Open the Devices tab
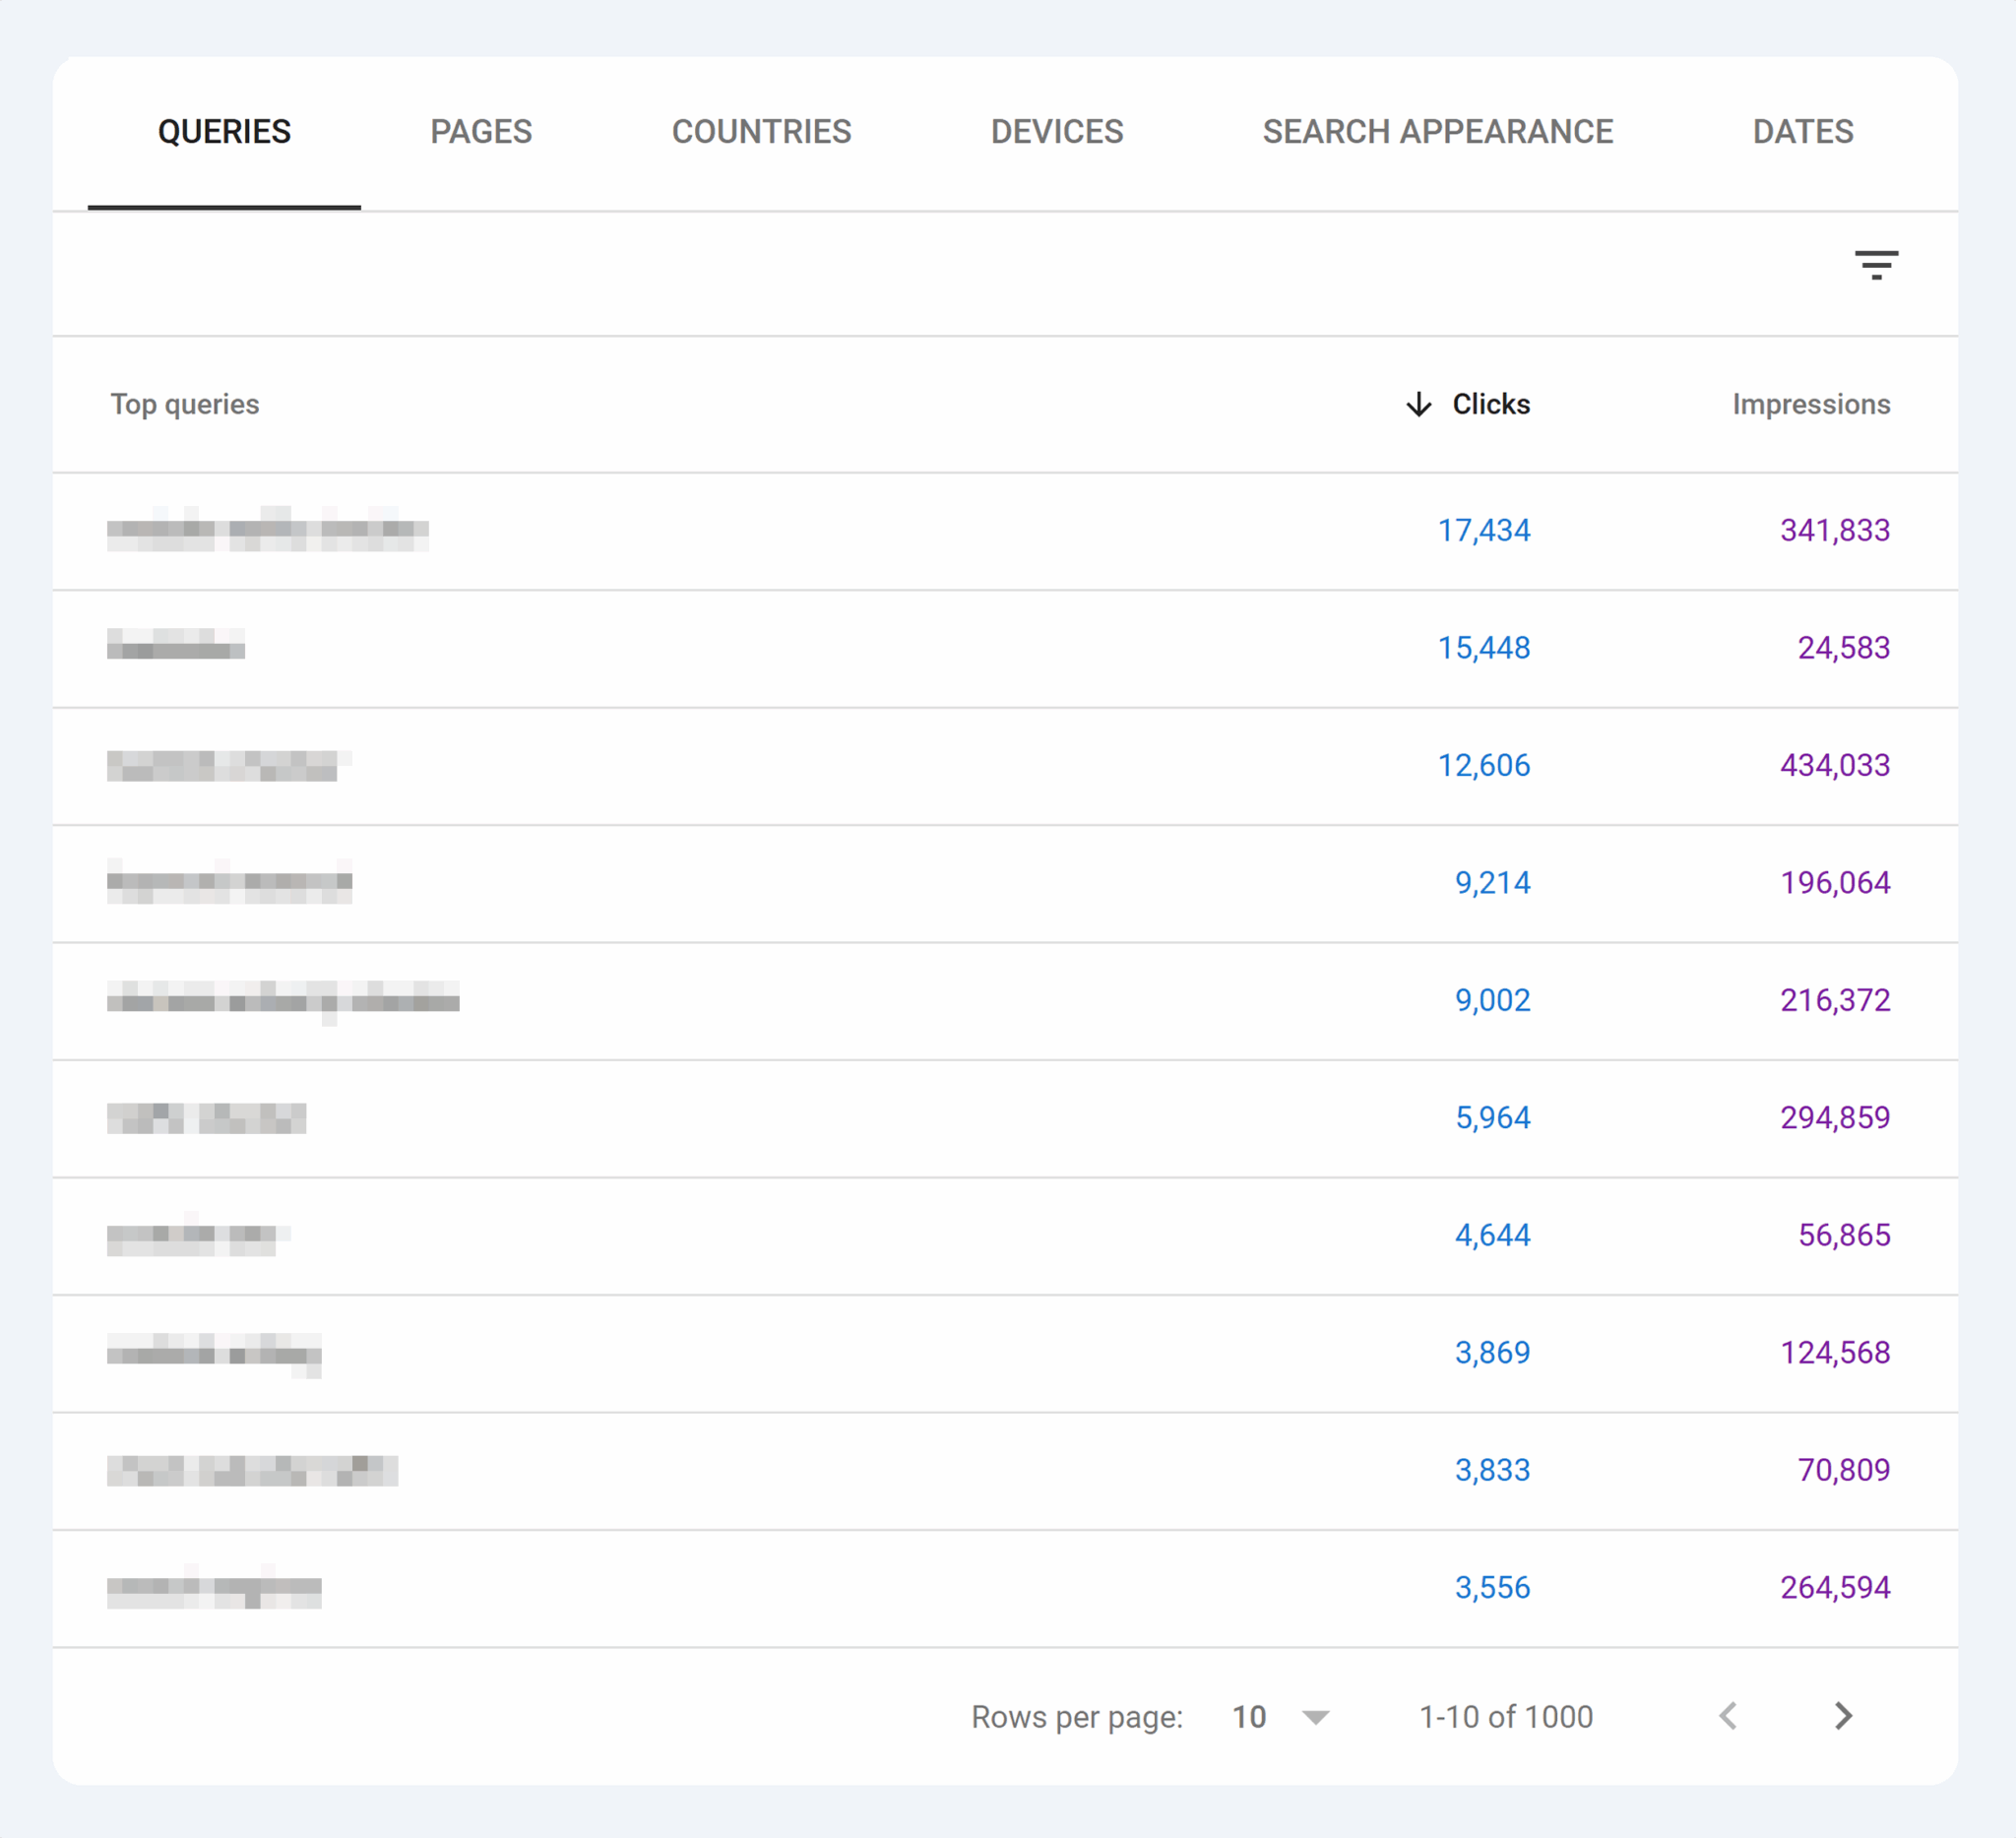2016x1838 pixels. [x=1057, y=131]
